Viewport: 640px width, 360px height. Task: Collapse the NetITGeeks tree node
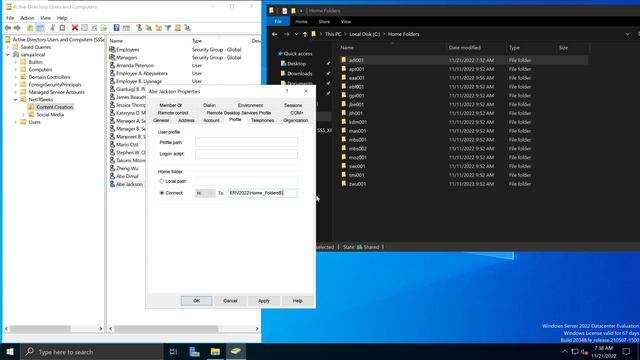tap(16, 100)
